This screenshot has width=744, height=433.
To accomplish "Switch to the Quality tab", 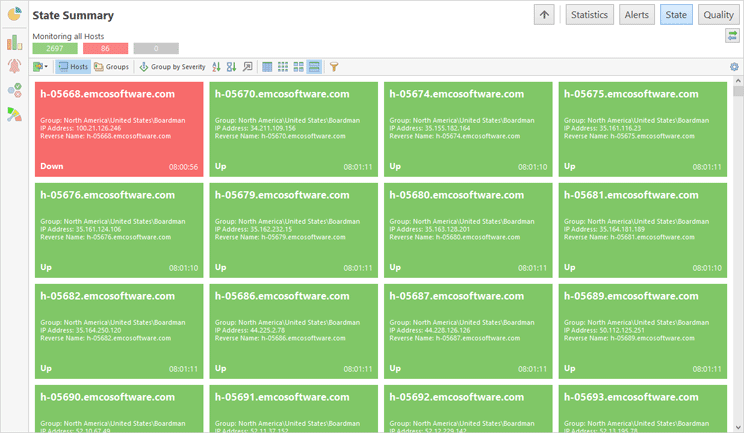I will coord(718,15).
